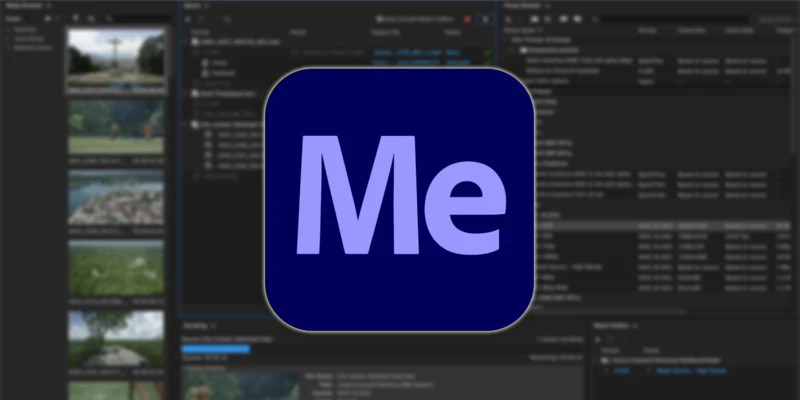Select the Preset Browser panel tab
800x400 pixels.
pyautogui.click(x=523, y=5)
